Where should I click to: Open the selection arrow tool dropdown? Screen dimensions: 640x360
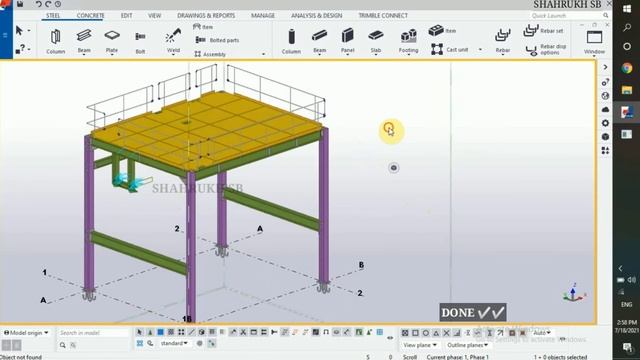[29, 31]
